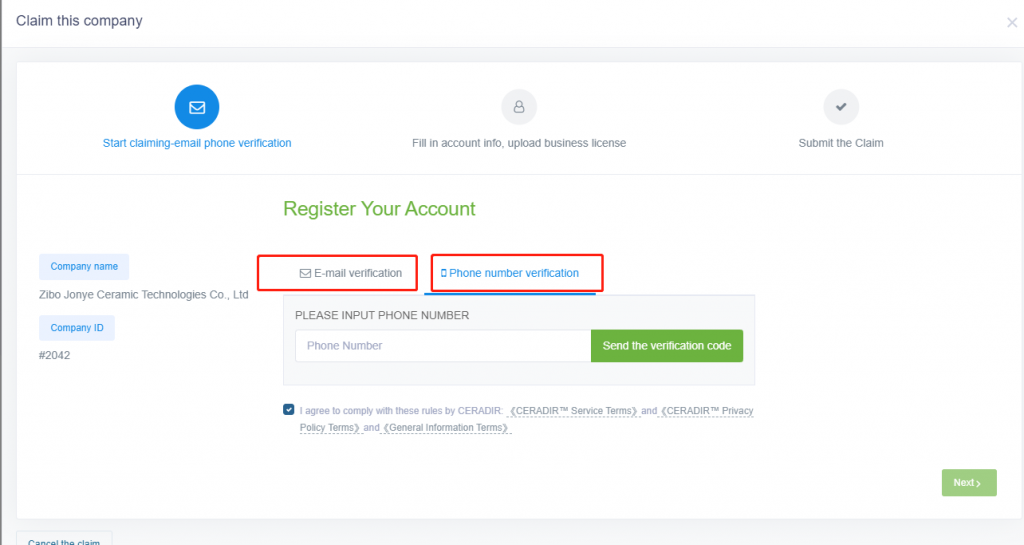Click the phone icon in Phone verification tab

click(443, 273)
